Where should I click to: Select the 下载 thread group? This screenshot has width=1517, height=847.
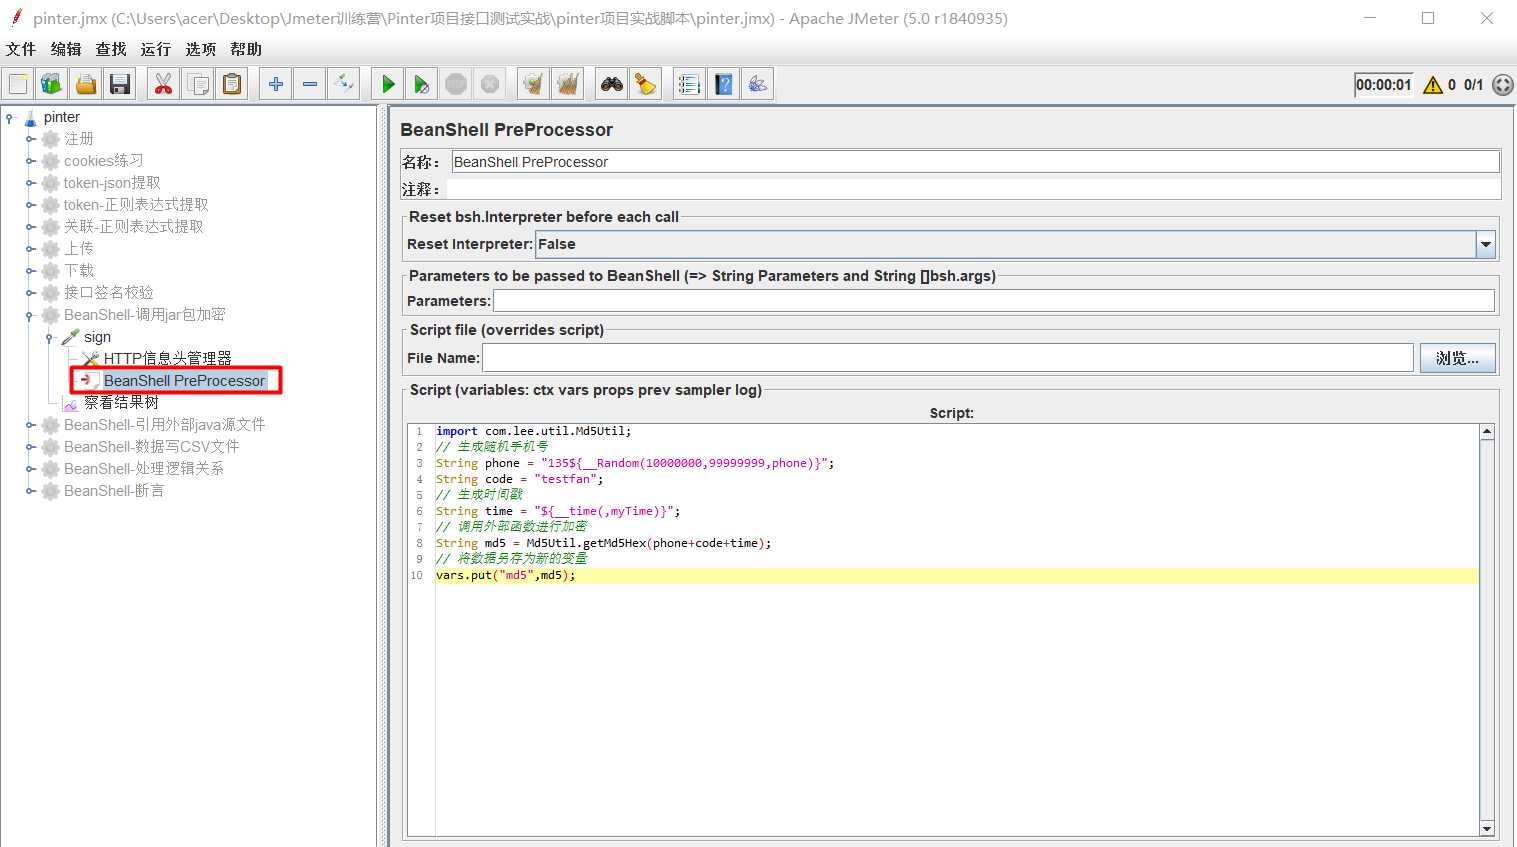pyautogui.click(x=79, y=271)
